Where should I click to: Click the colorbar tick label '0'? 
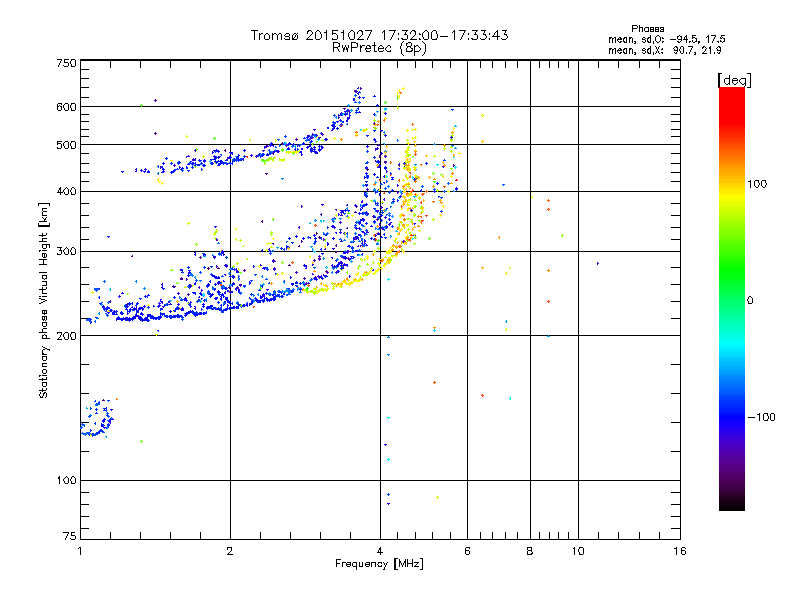click(750, 301)
